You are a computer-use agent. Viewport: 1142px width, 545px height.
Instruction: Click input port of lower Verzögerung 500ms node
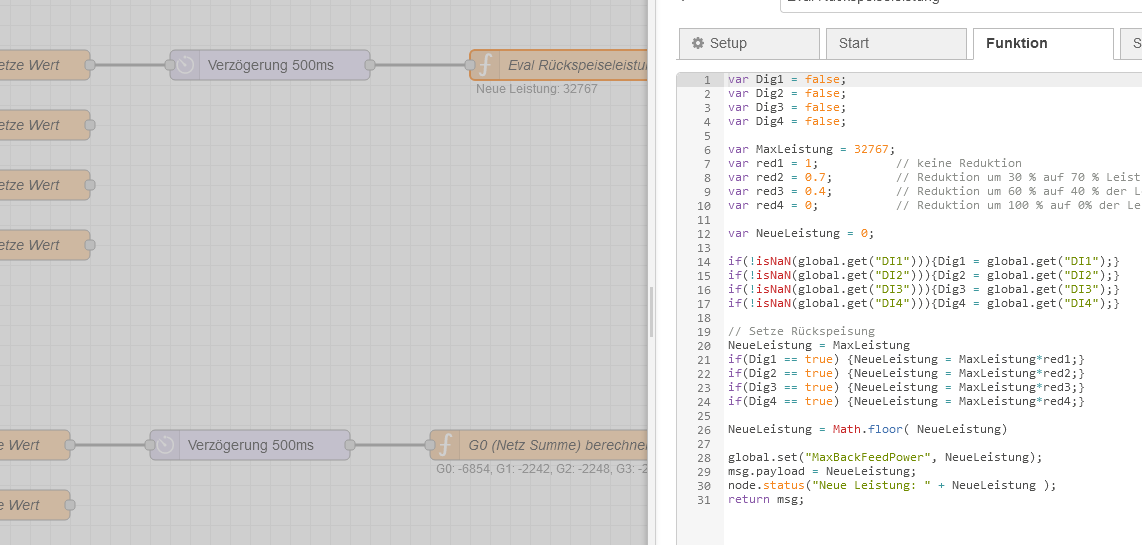pyautogui.click(x=150, y=445)
